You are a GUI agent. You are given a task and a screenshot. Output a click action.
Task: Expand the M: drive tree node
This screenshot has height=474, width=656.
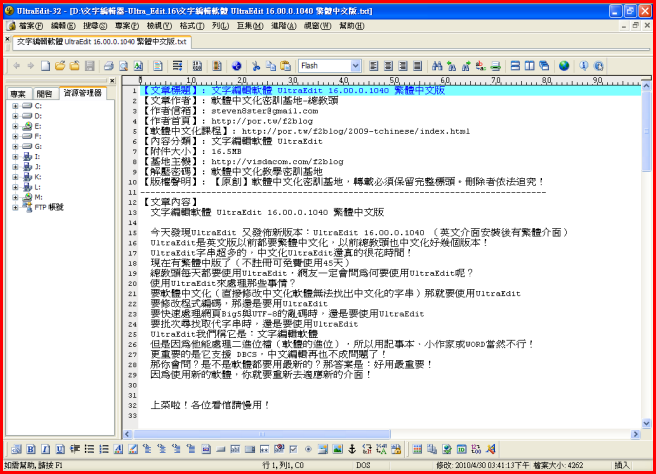click(x=15, y=197)
